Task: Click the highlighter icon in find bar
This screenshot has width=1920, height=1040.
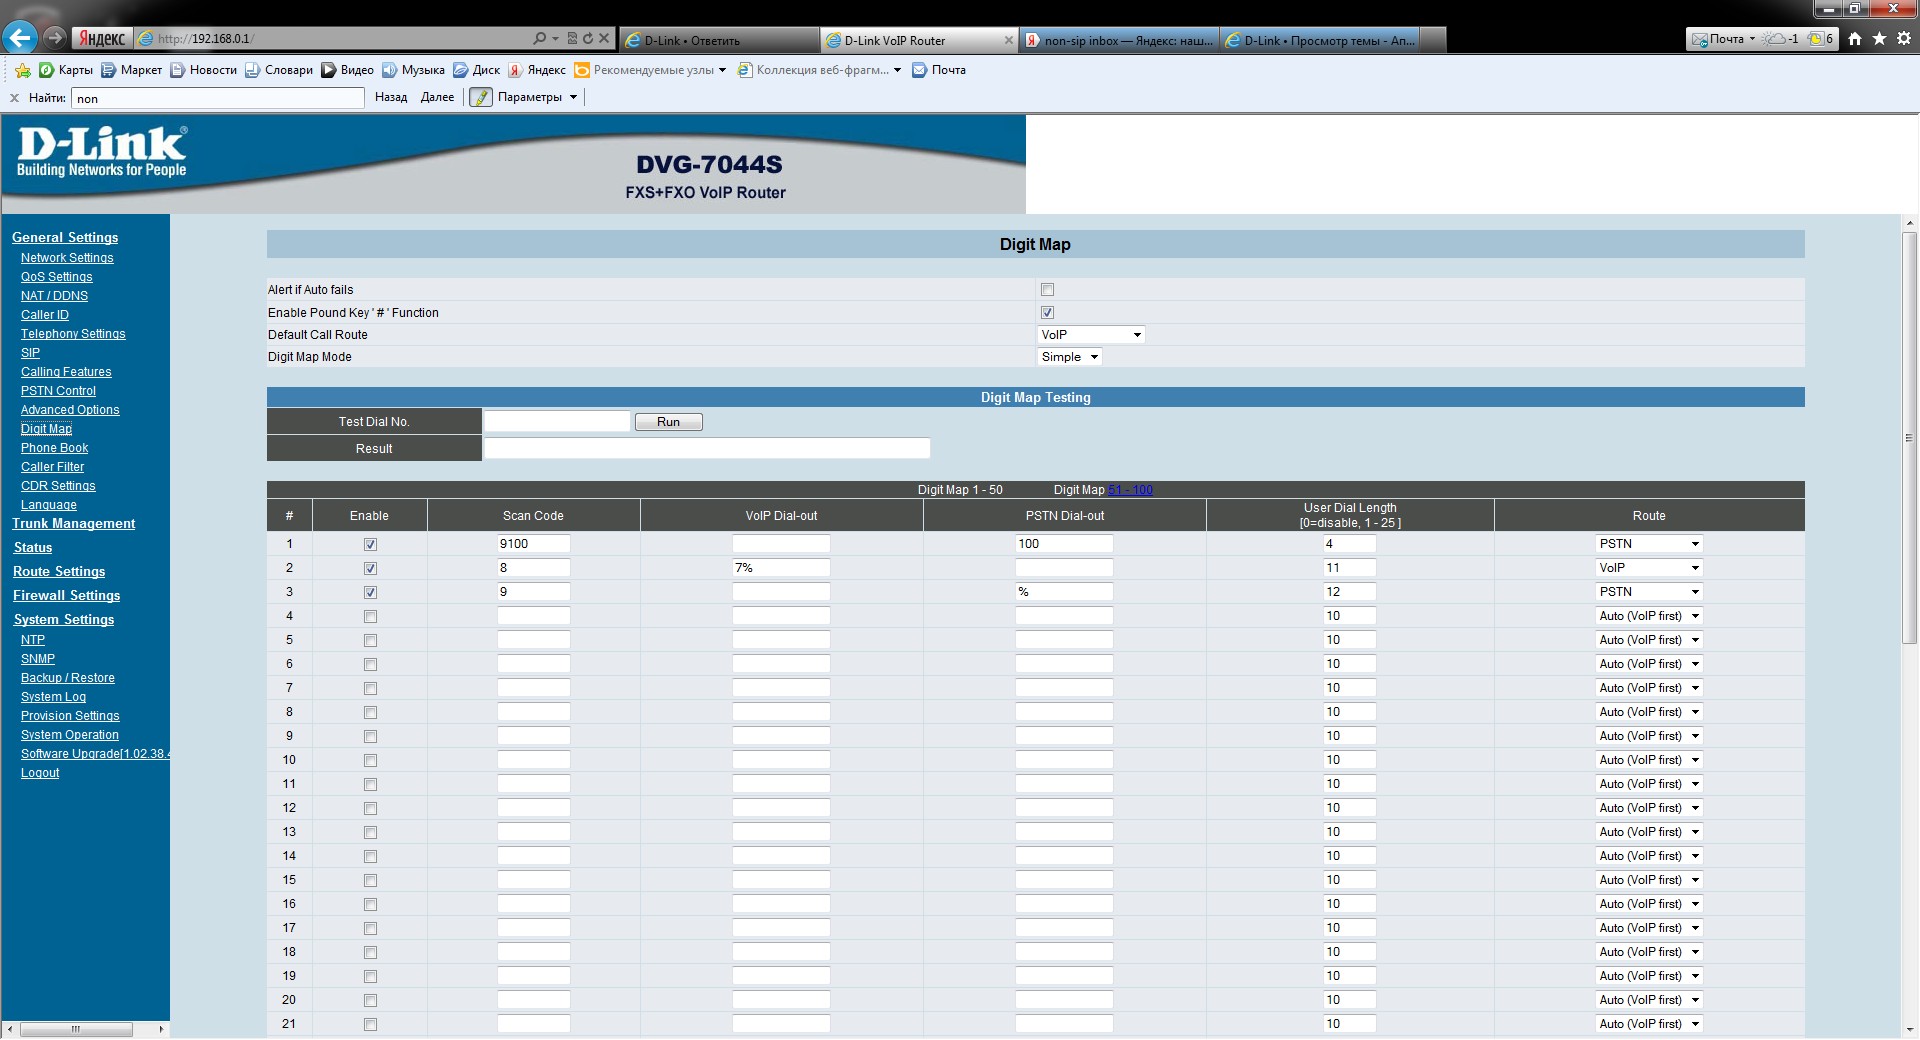Action: tap(481, 97)
